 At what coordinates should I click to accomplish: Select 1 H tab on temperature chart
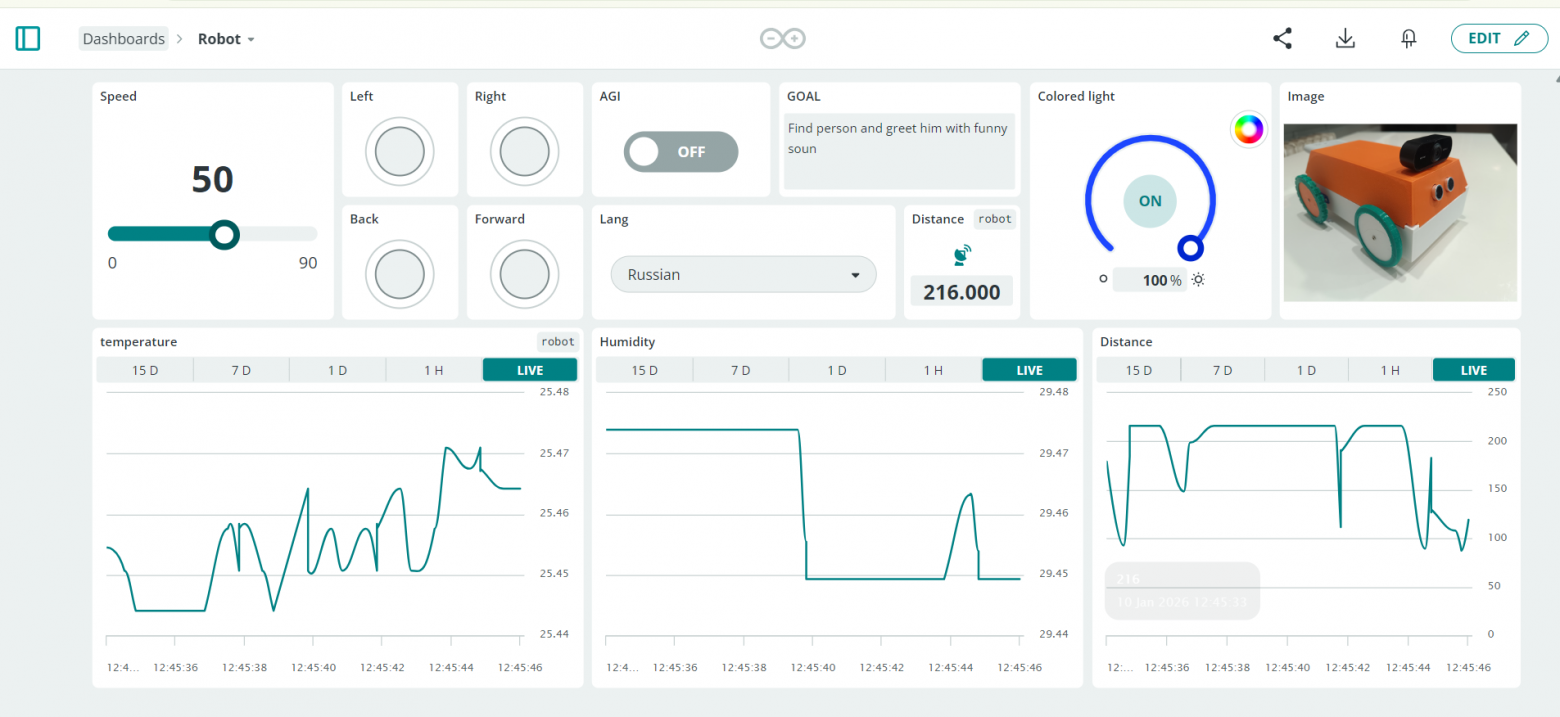point(433,370)
